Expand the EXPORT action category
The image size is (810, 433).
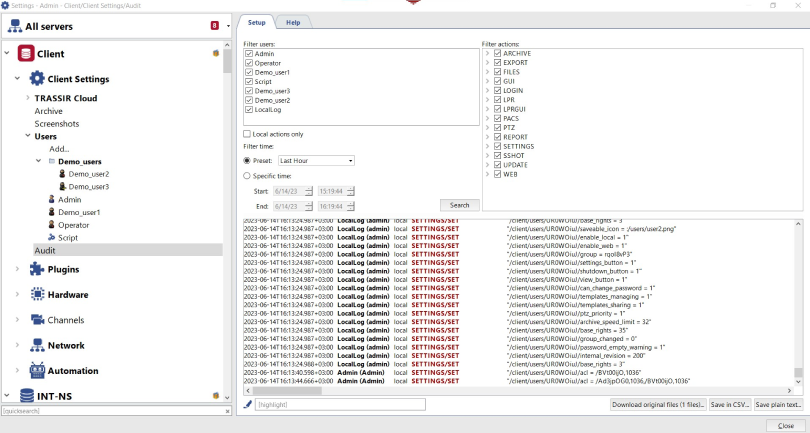point(487,63)
